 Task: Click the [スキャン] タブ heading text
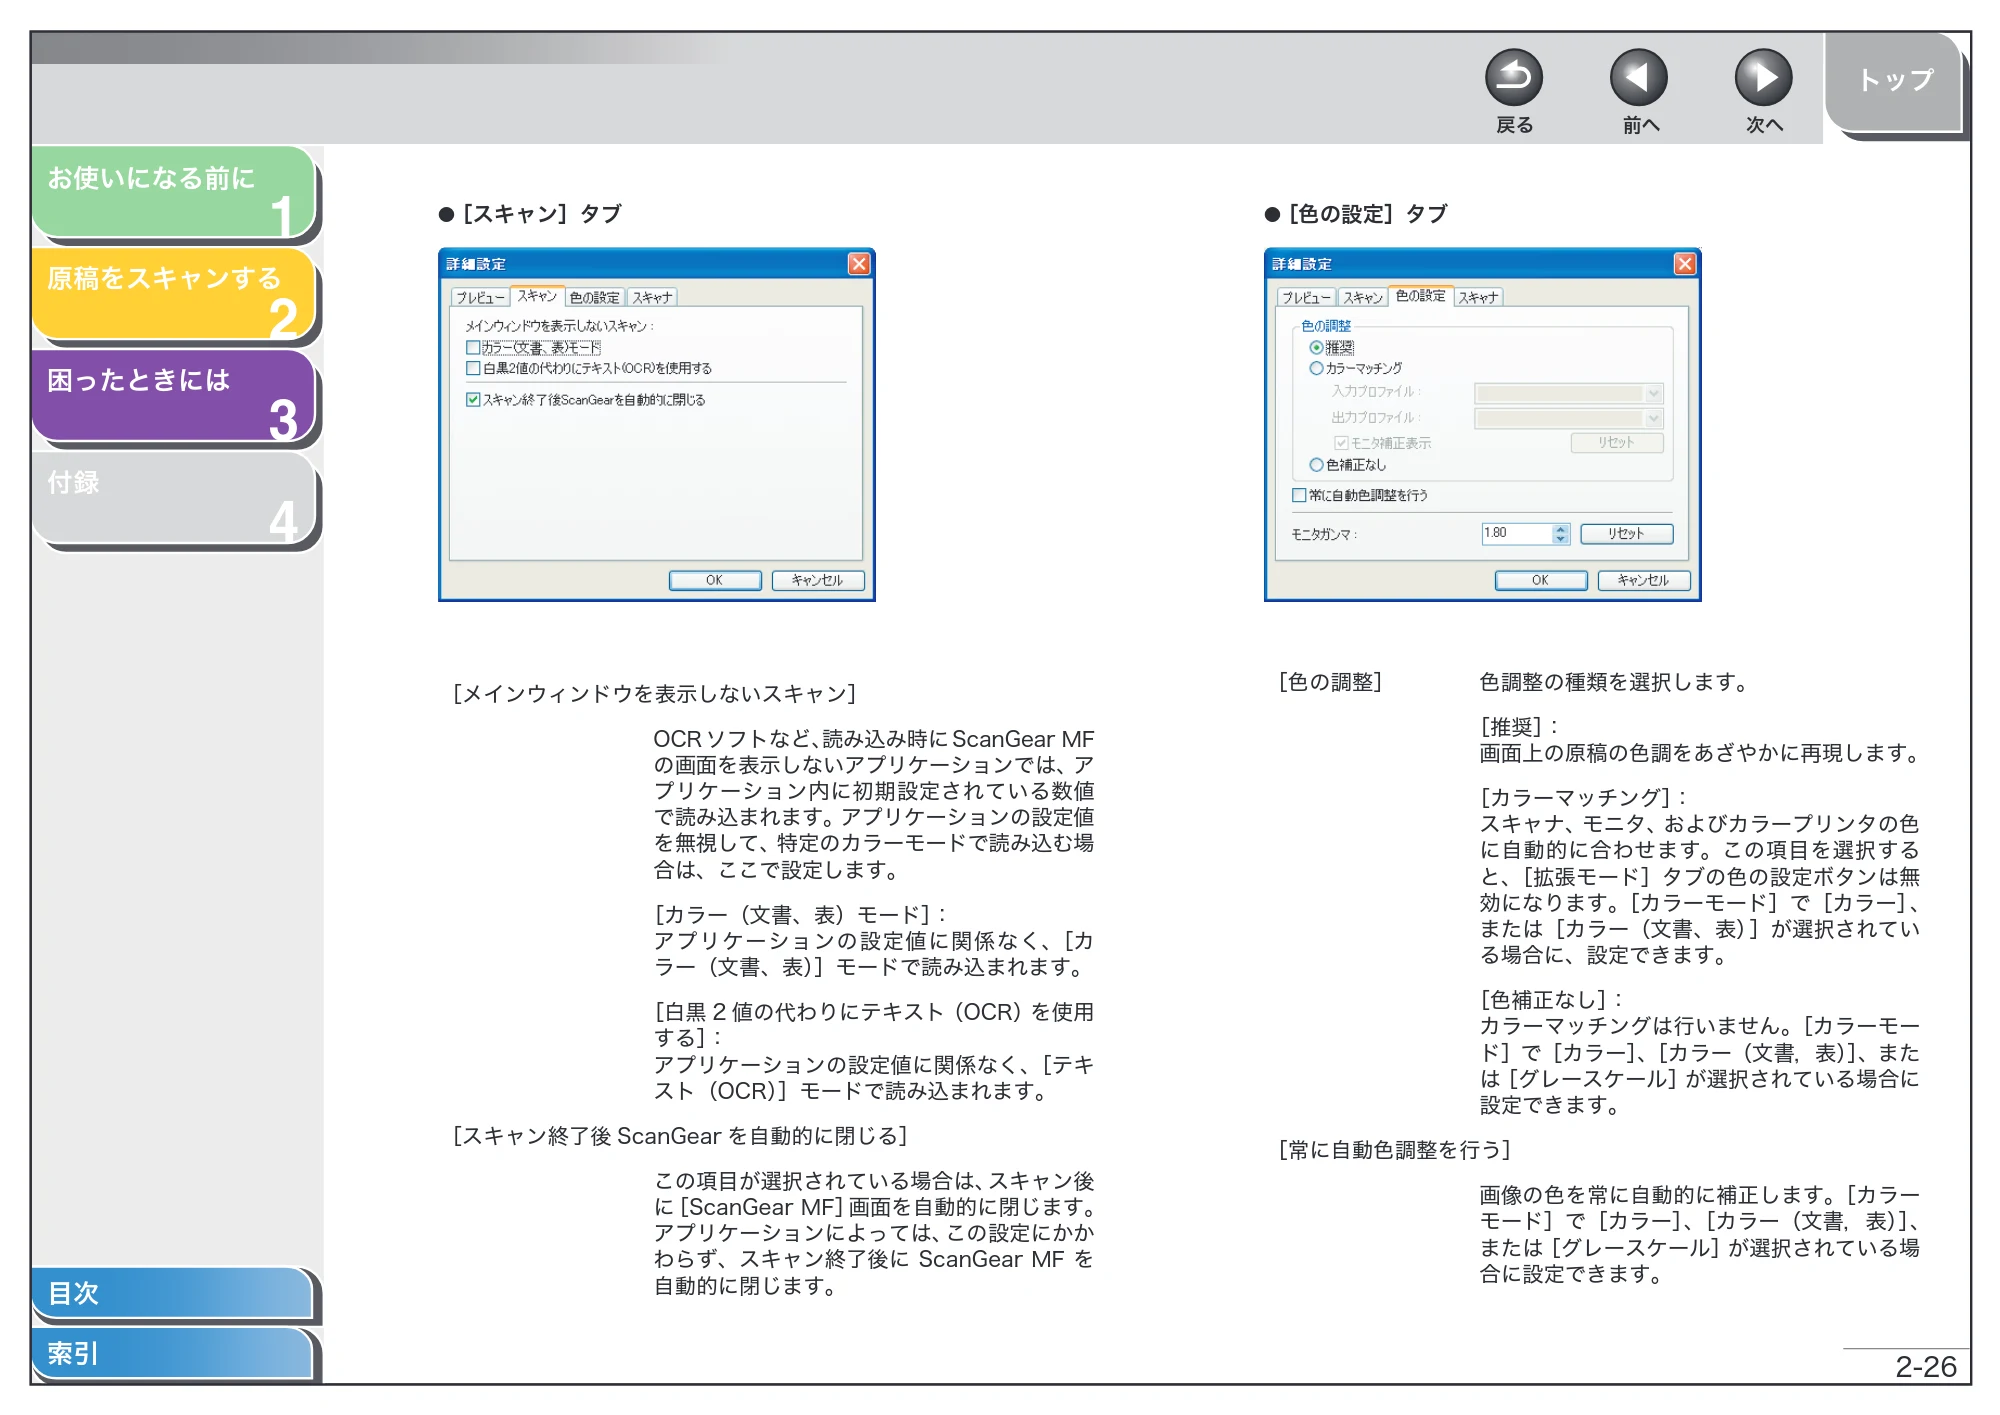tap(542, 214)
